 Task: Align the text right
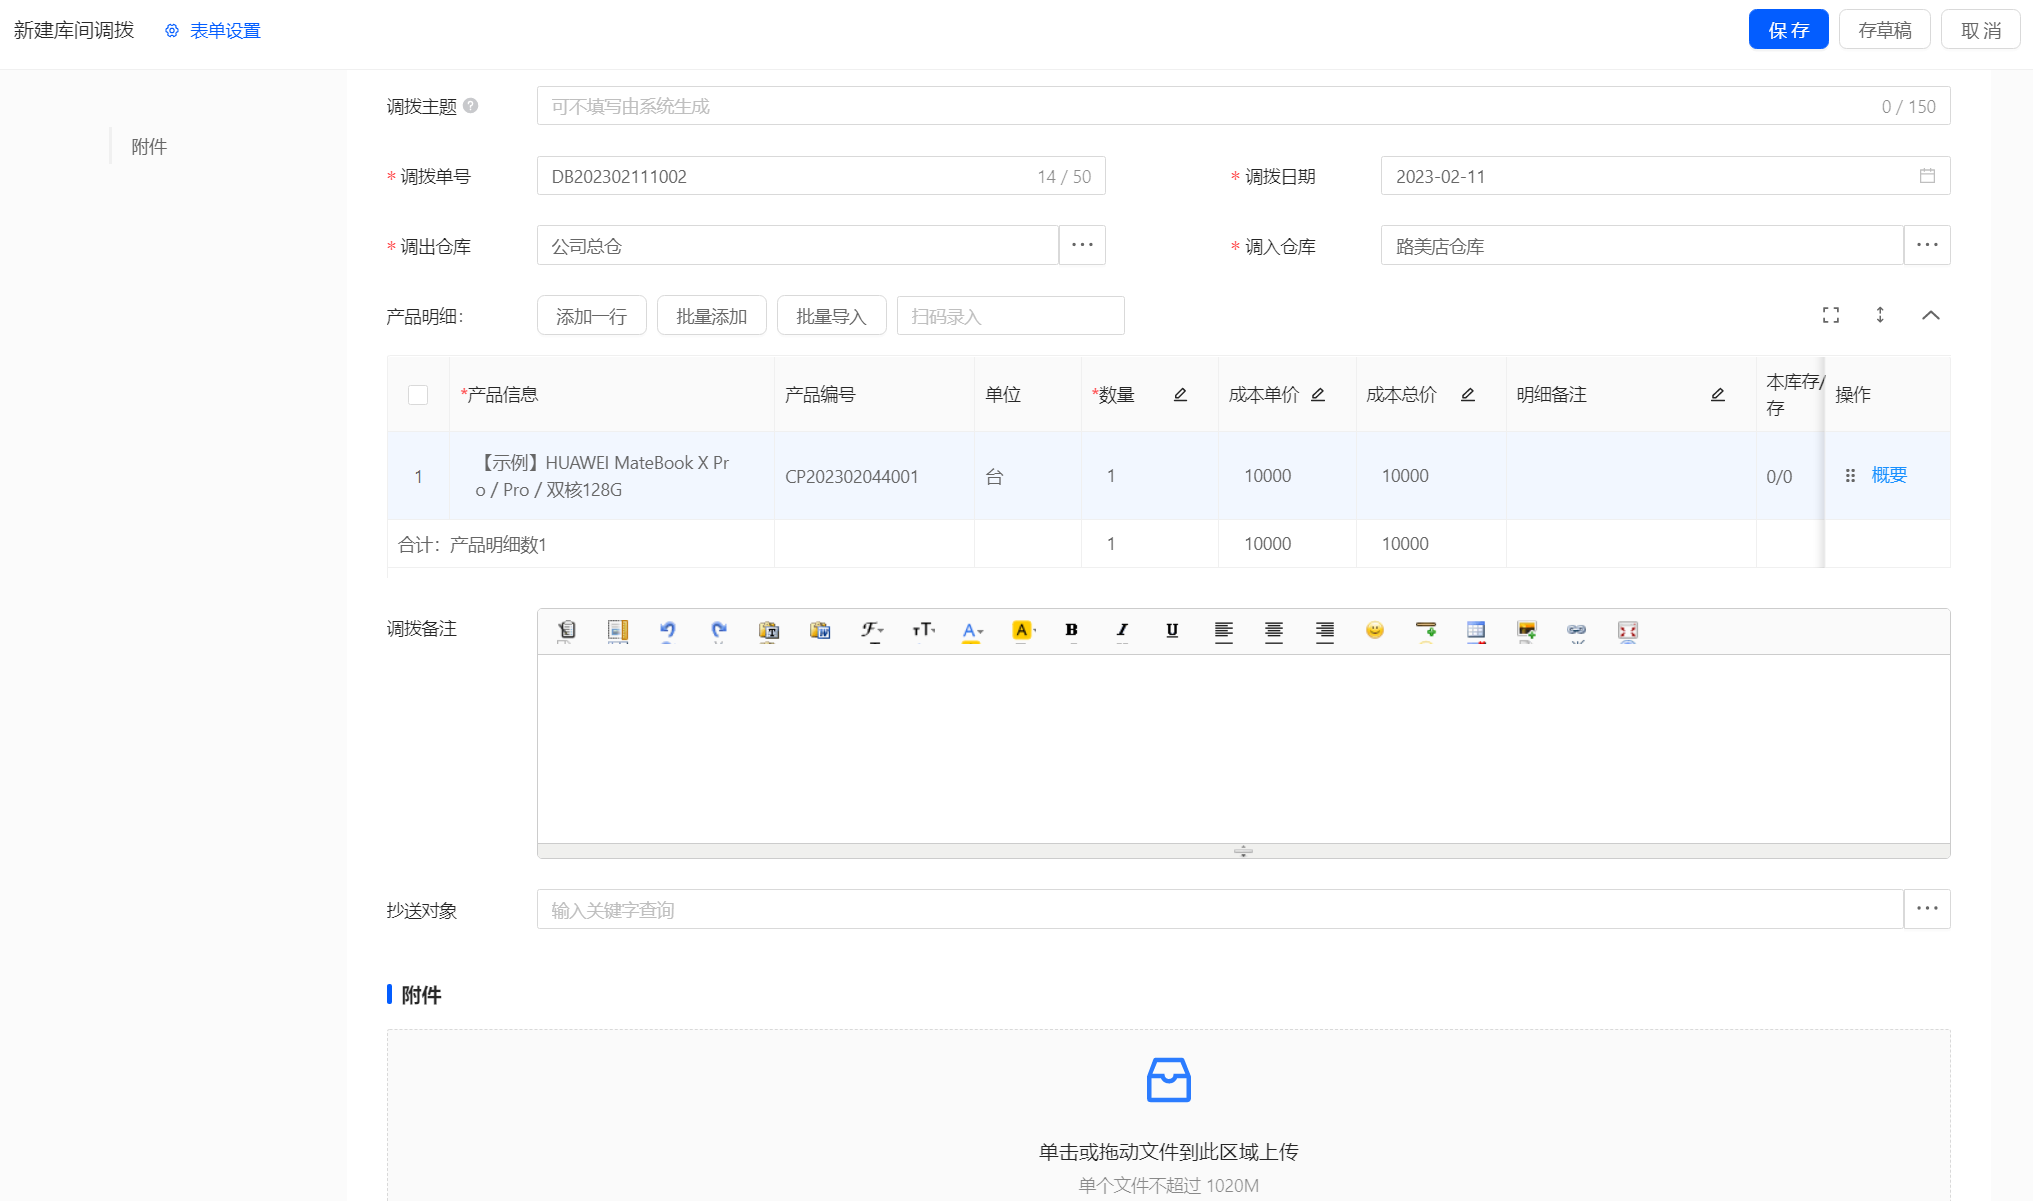point(1325,631)
